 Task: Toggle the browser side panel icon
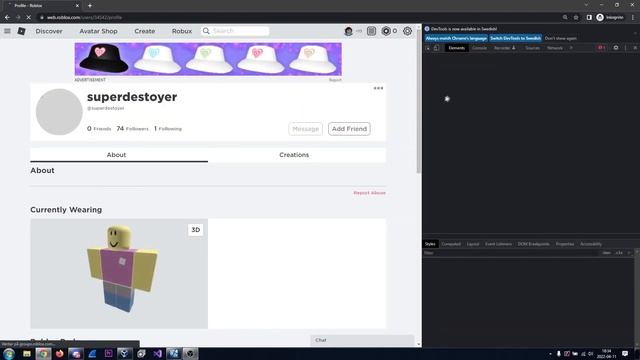click(x=589, y=18)
